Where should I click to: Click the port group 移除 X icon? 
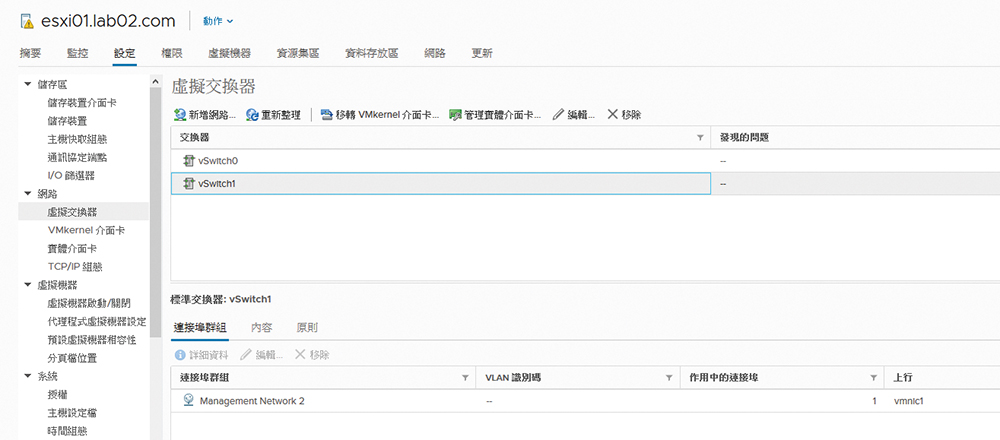pyautogui.click(x=300, y=355)
